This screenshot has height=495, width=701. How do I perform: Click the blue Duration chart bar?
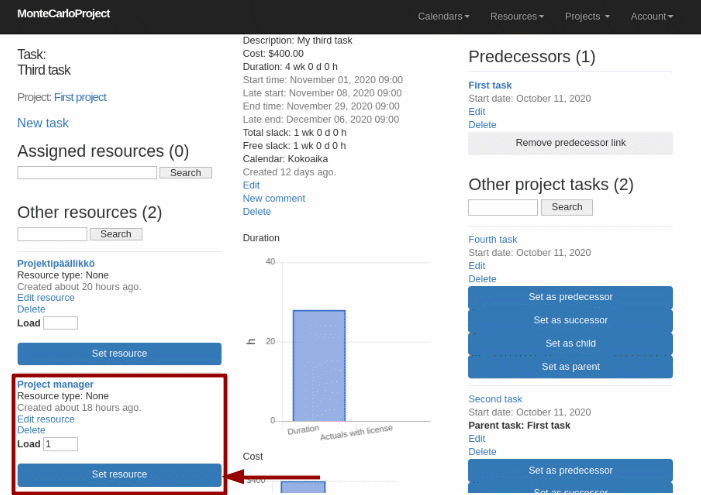(x=319, y=365)
